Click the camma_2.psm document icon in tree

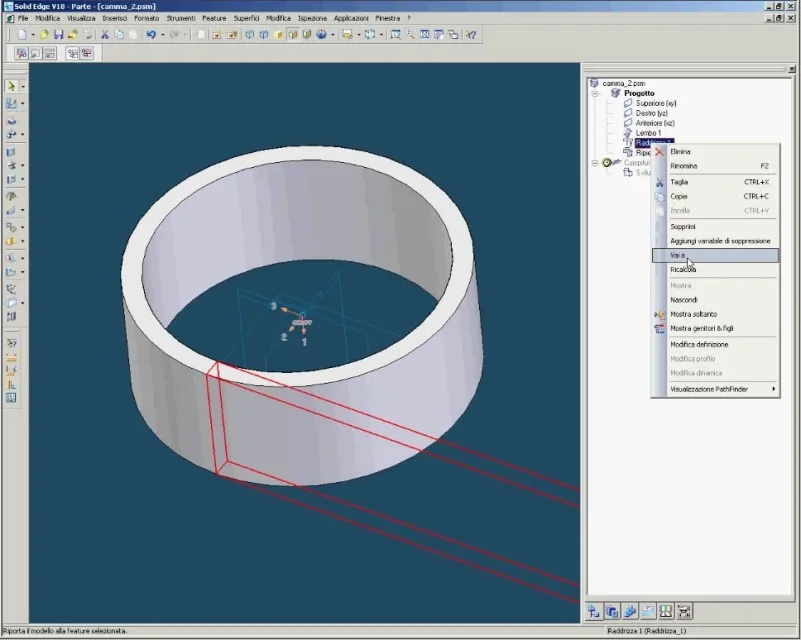pos(594,83)
